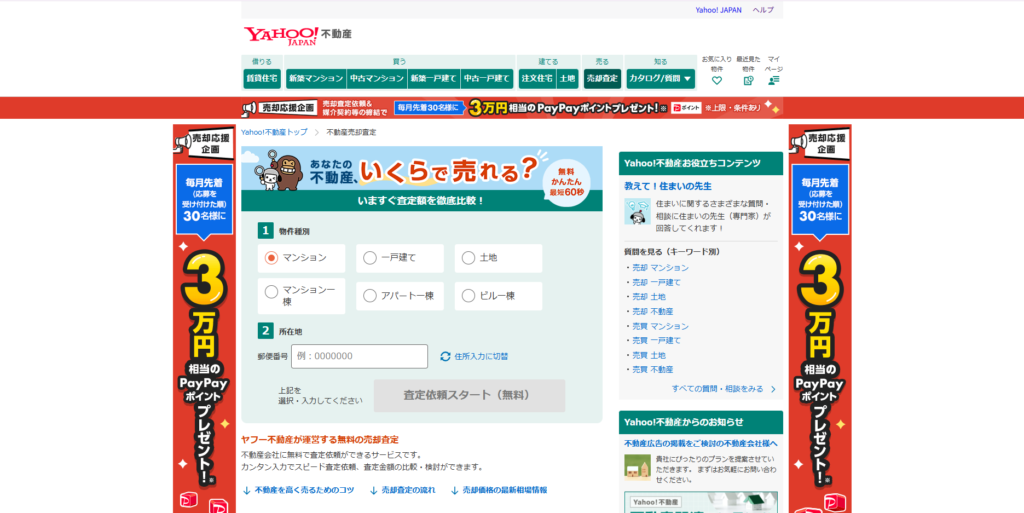Open the 売却査定 navigation tab

(x=602, y=78)
